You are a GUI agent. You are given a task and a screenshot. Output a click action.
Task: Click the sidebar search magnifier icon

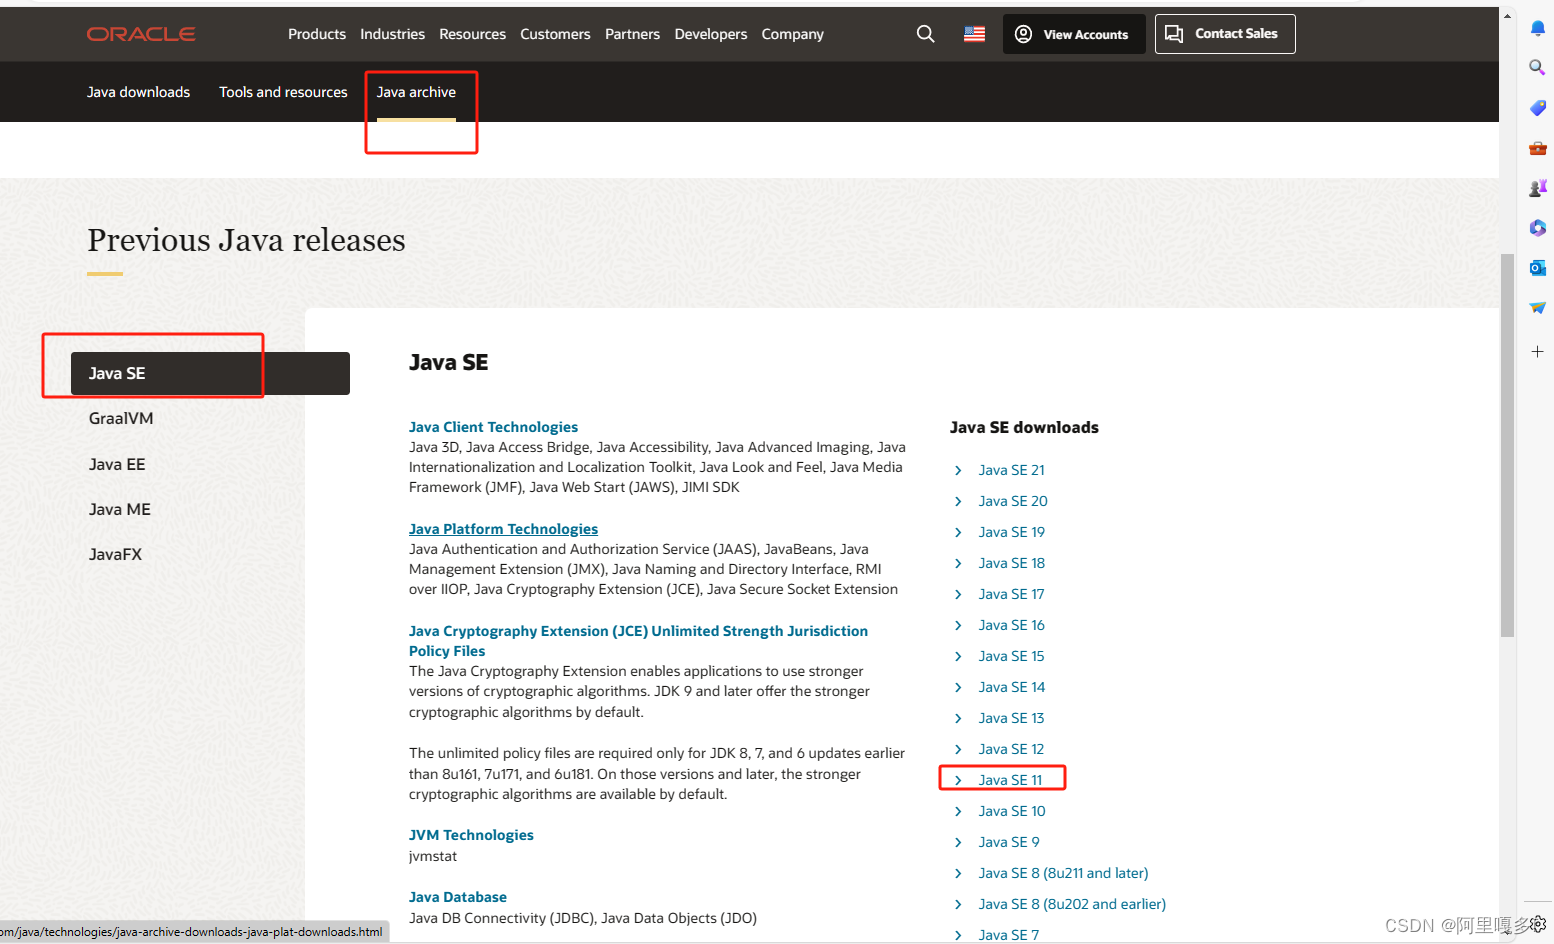pyautogui.click(x=1538, y=67)
